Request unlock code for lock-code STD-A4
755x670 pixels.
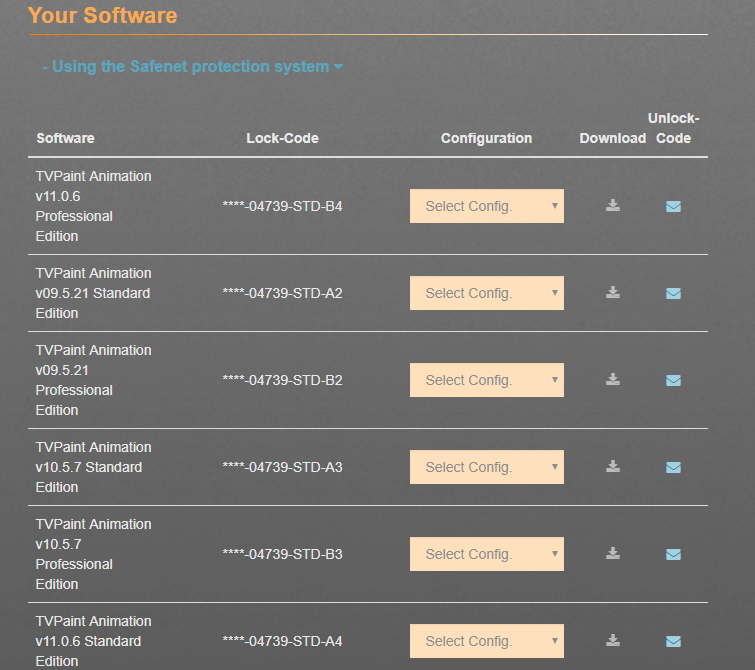click(x=673, y=642)
